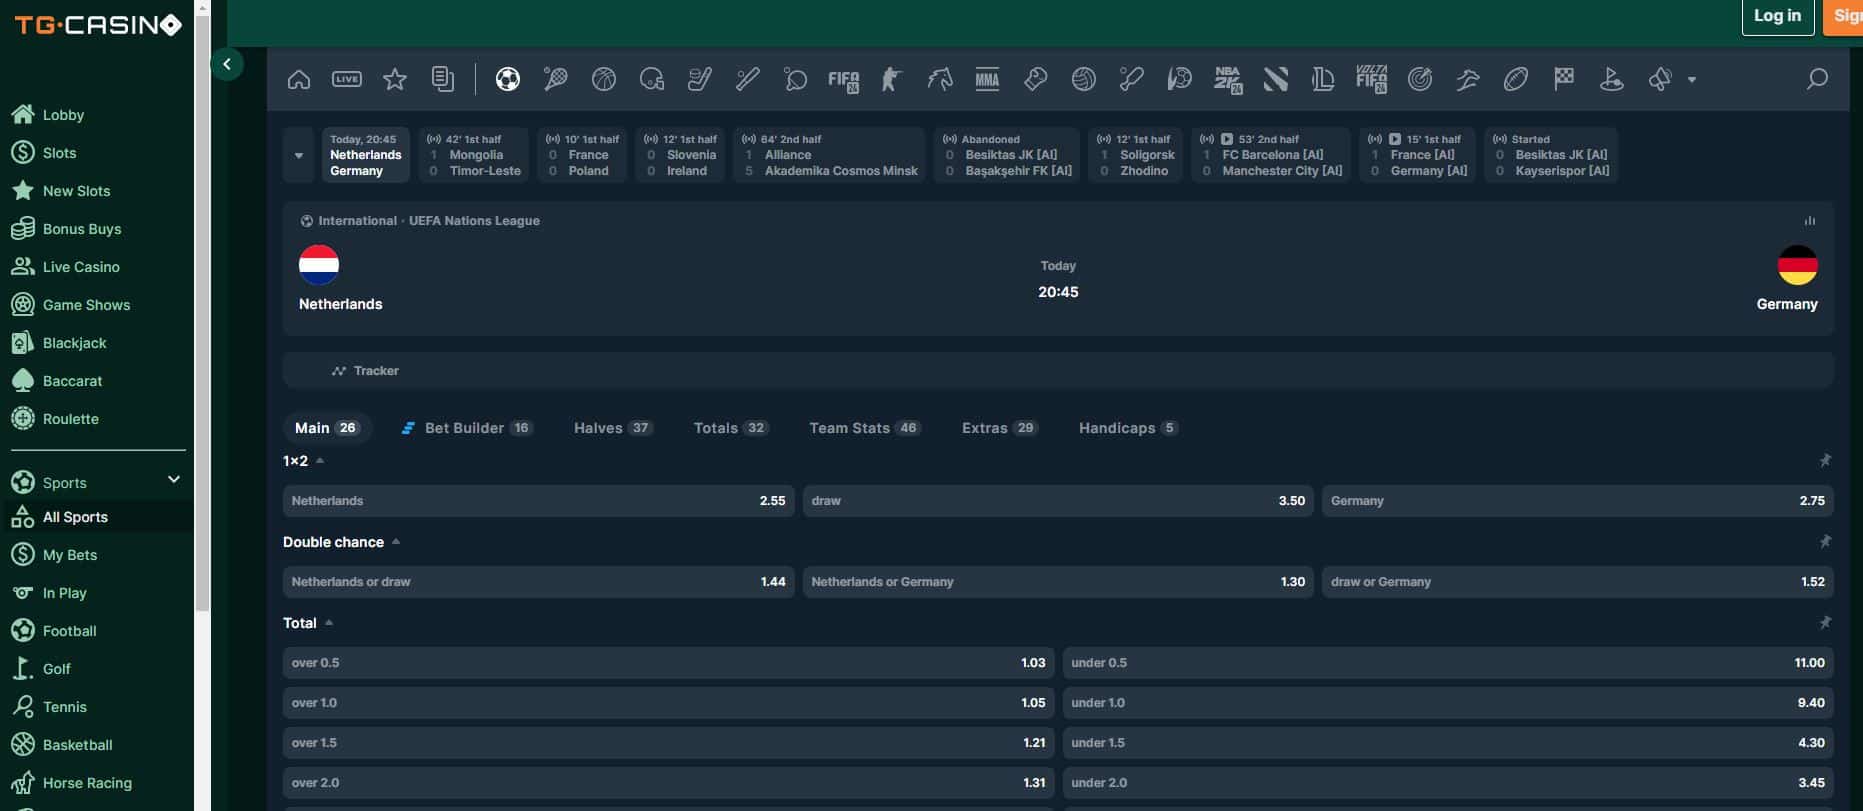Collapse the Double chance section
Image resolution: width=1863 pixels, height=811 pixels.
[x=396, y=541]
